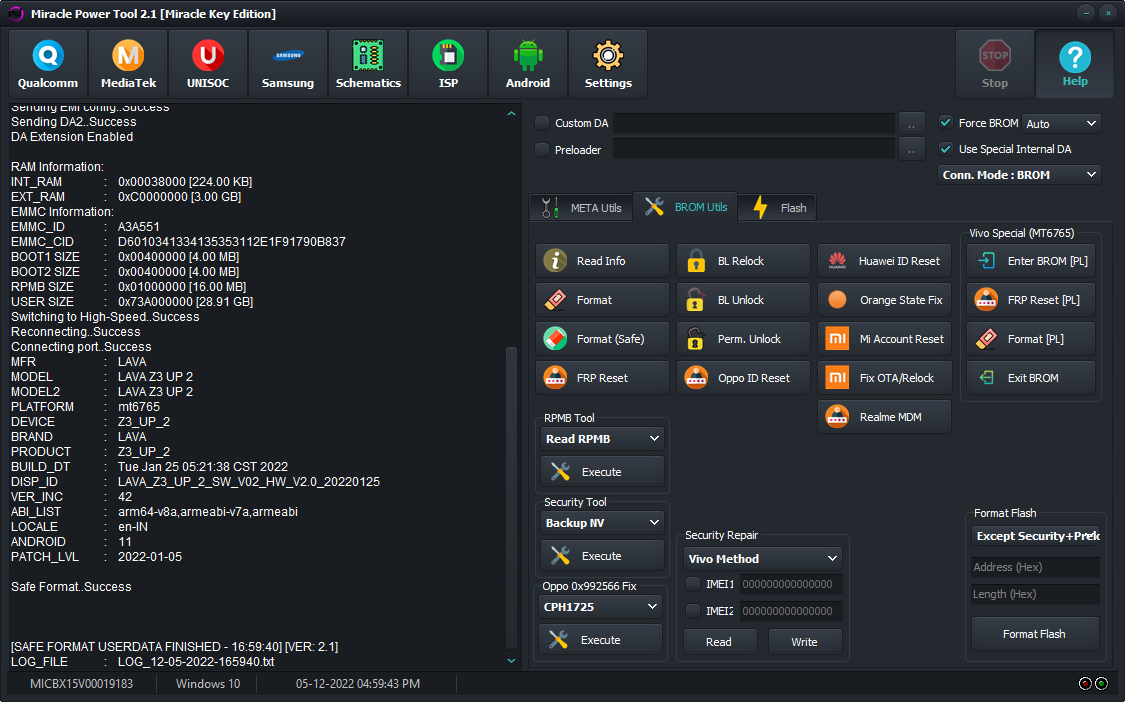Image resolution: width=1125 pixels, height=702 pixels.
Task: Execute the Security Tool action
Action: 602,556
